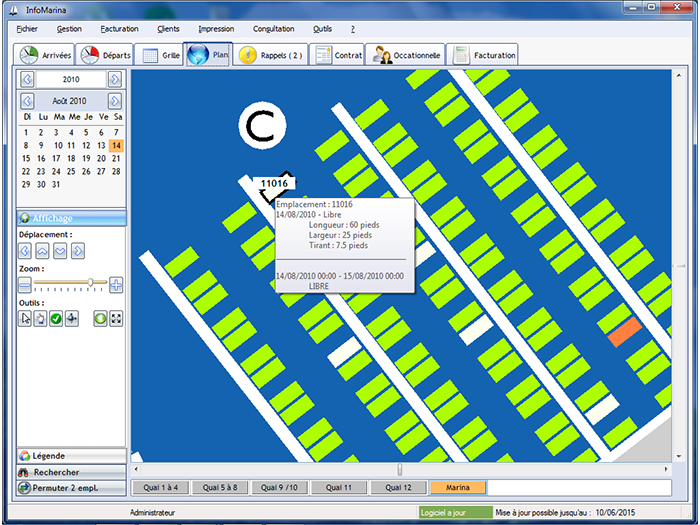The height and width of the screenshot is (525, 700).
Task: Choose the hand pan tool under Outils
Action: (41, 318)
